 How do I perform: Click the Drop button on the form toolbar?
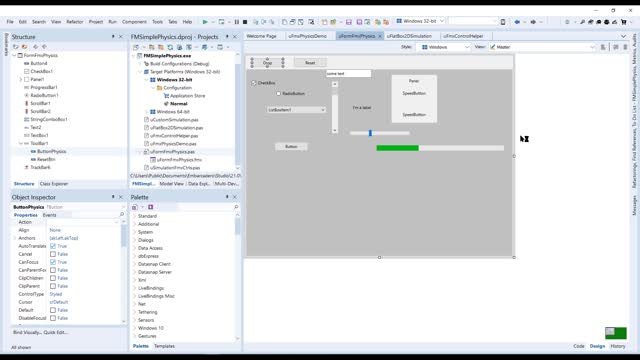(x=267, y=63)
